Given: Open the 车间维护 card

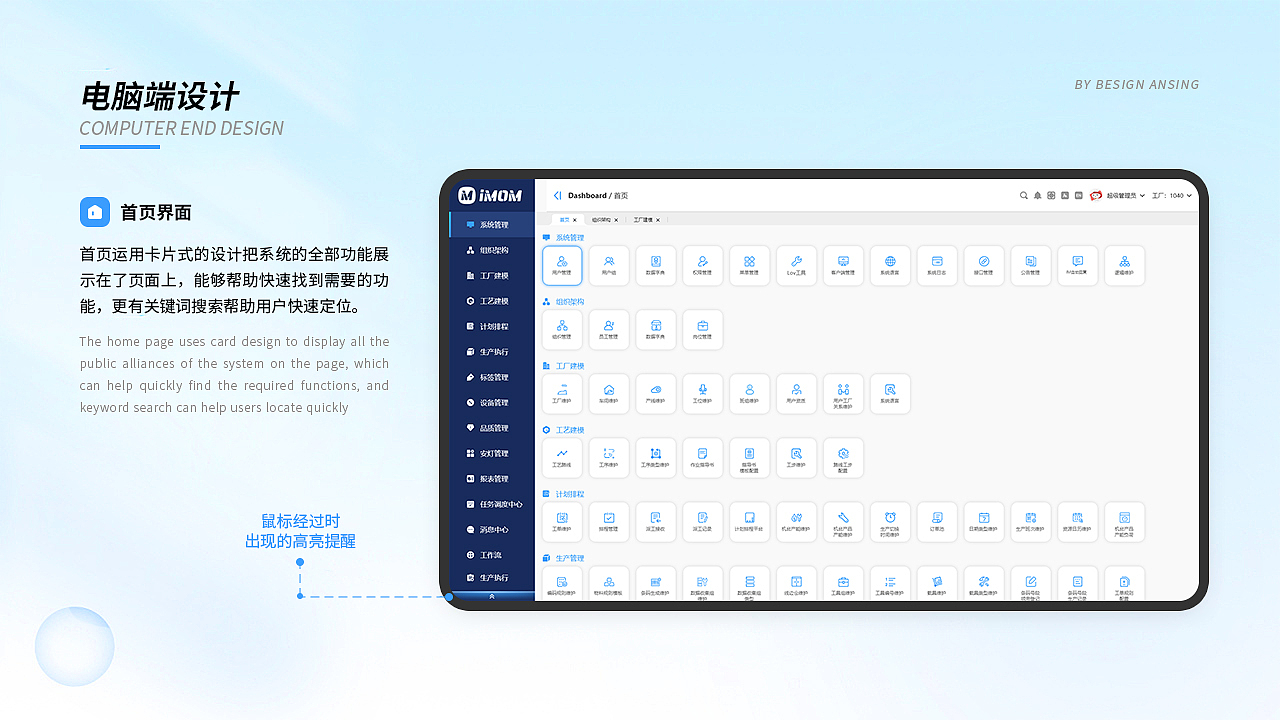Looking at the screenshot, I should [609, 394].
